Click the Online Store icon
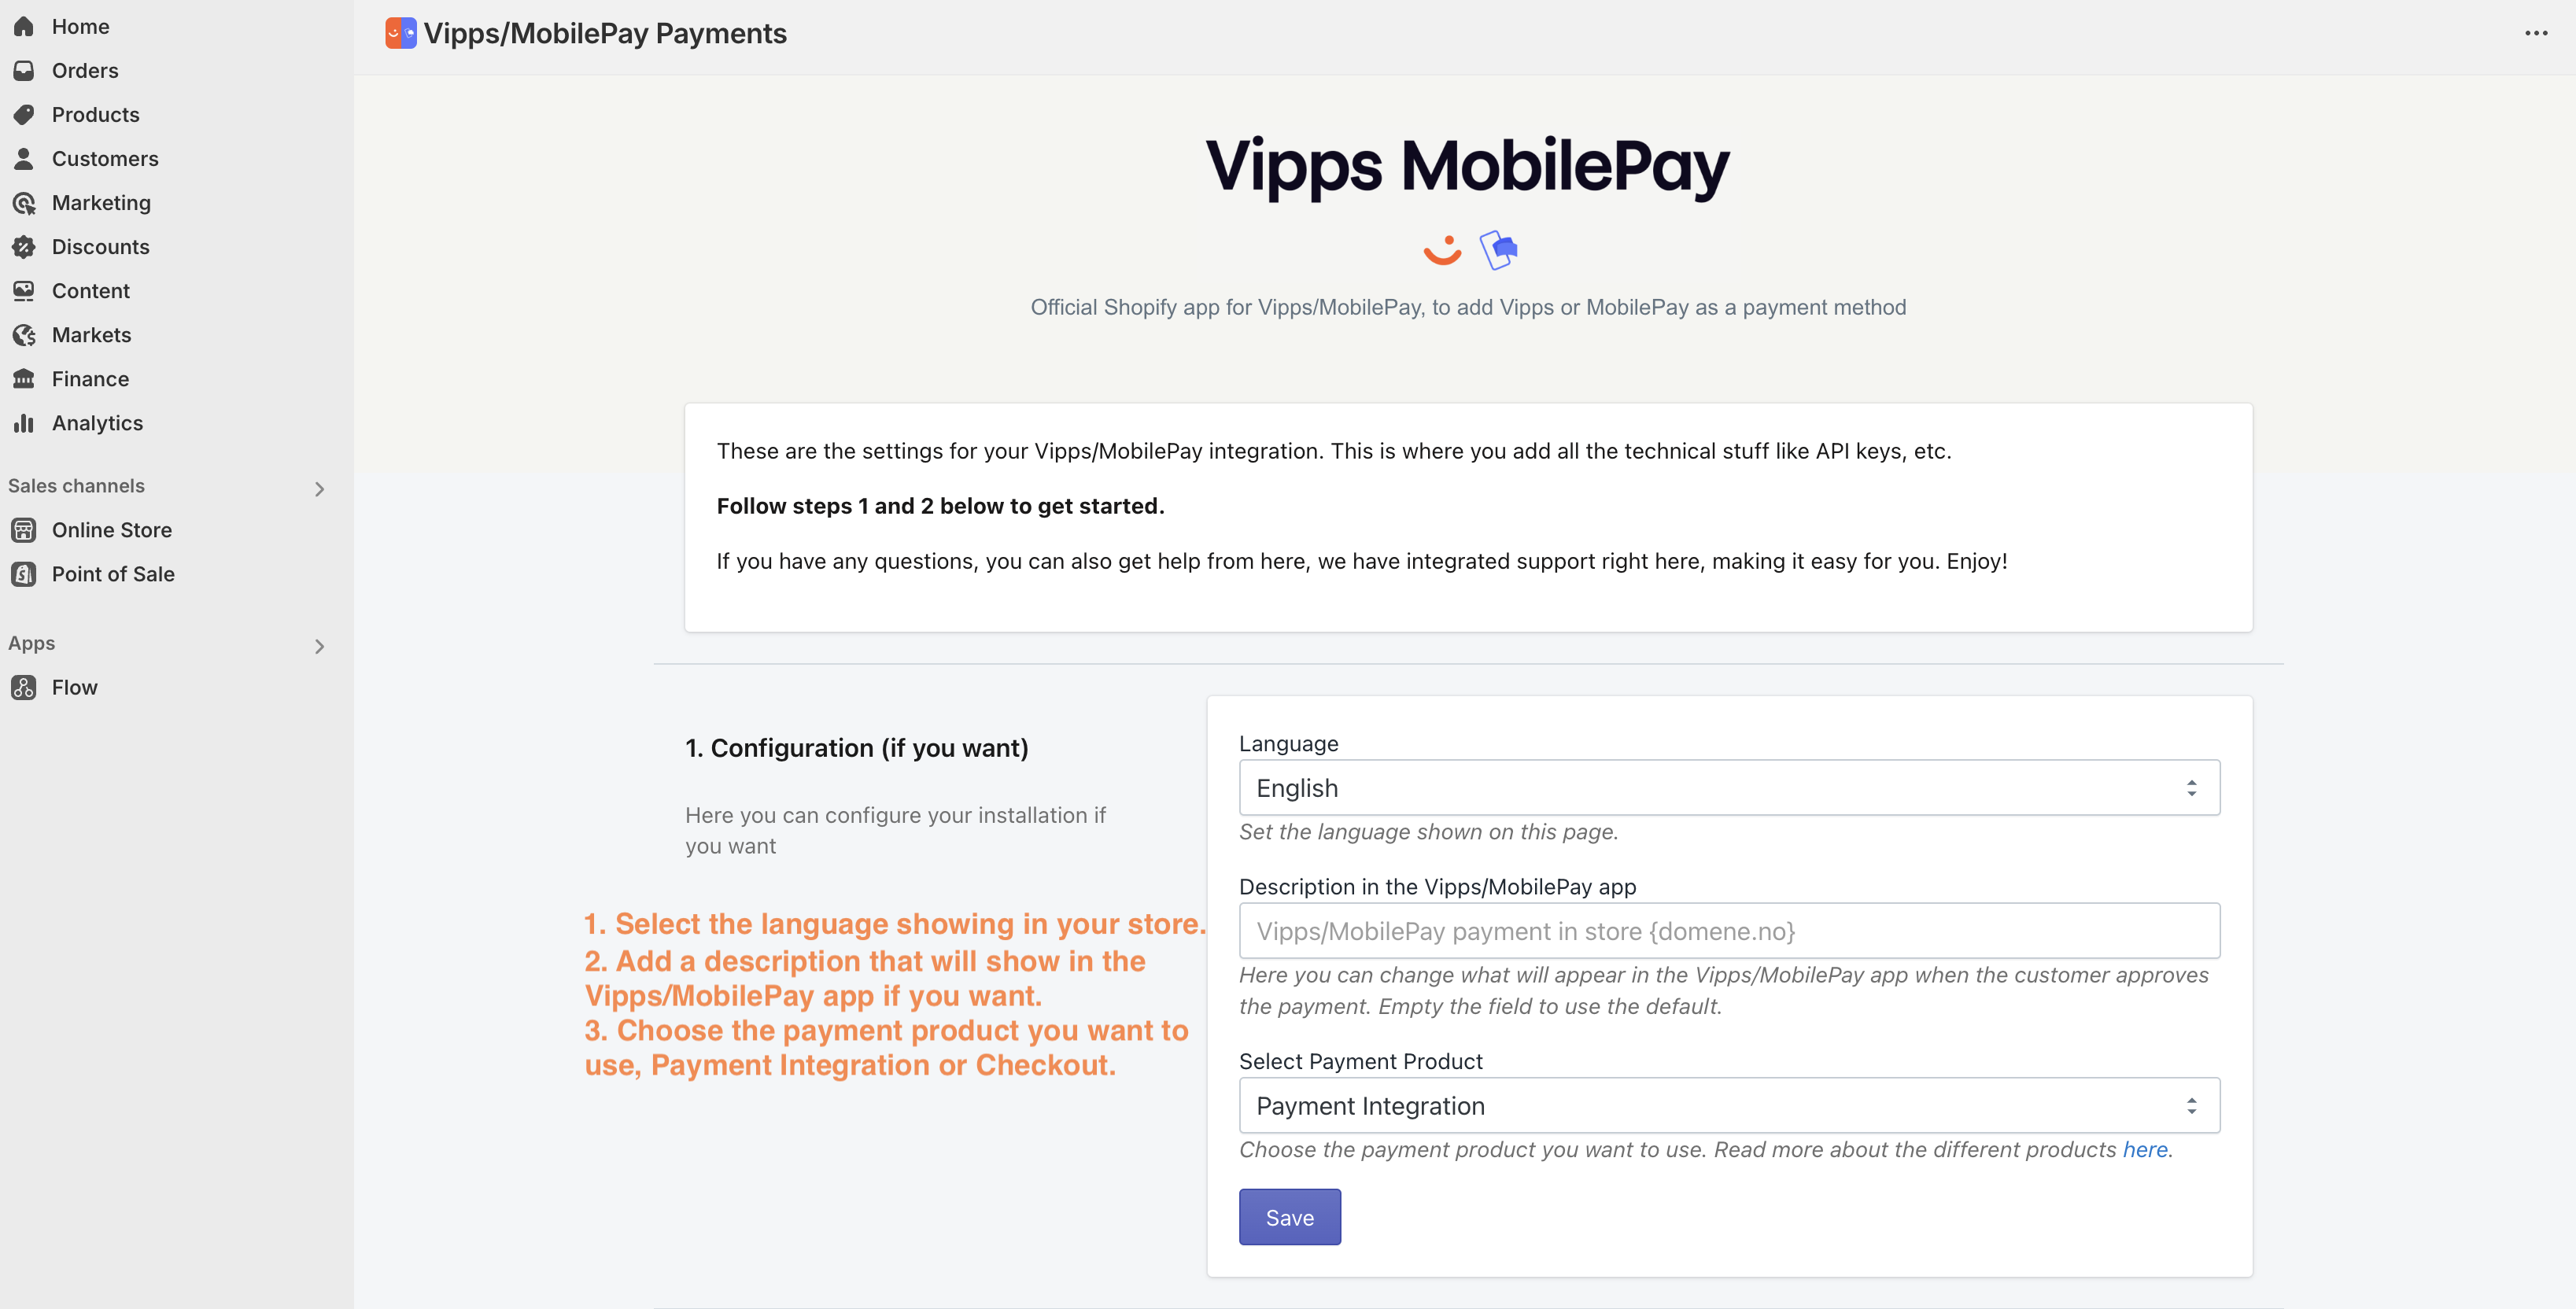 pos(24,530)
